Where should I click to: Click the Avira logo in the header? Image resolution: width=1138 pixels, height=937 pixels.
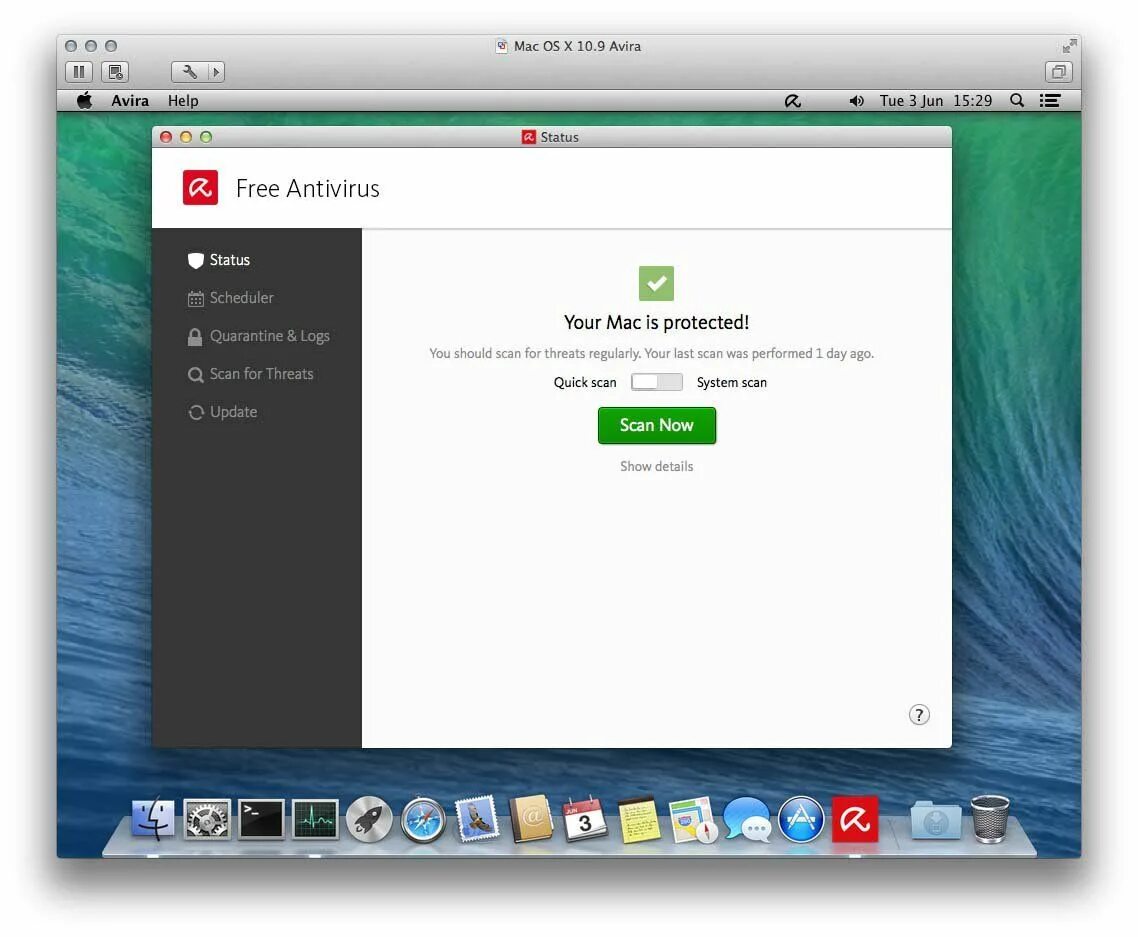coord(200,188)
